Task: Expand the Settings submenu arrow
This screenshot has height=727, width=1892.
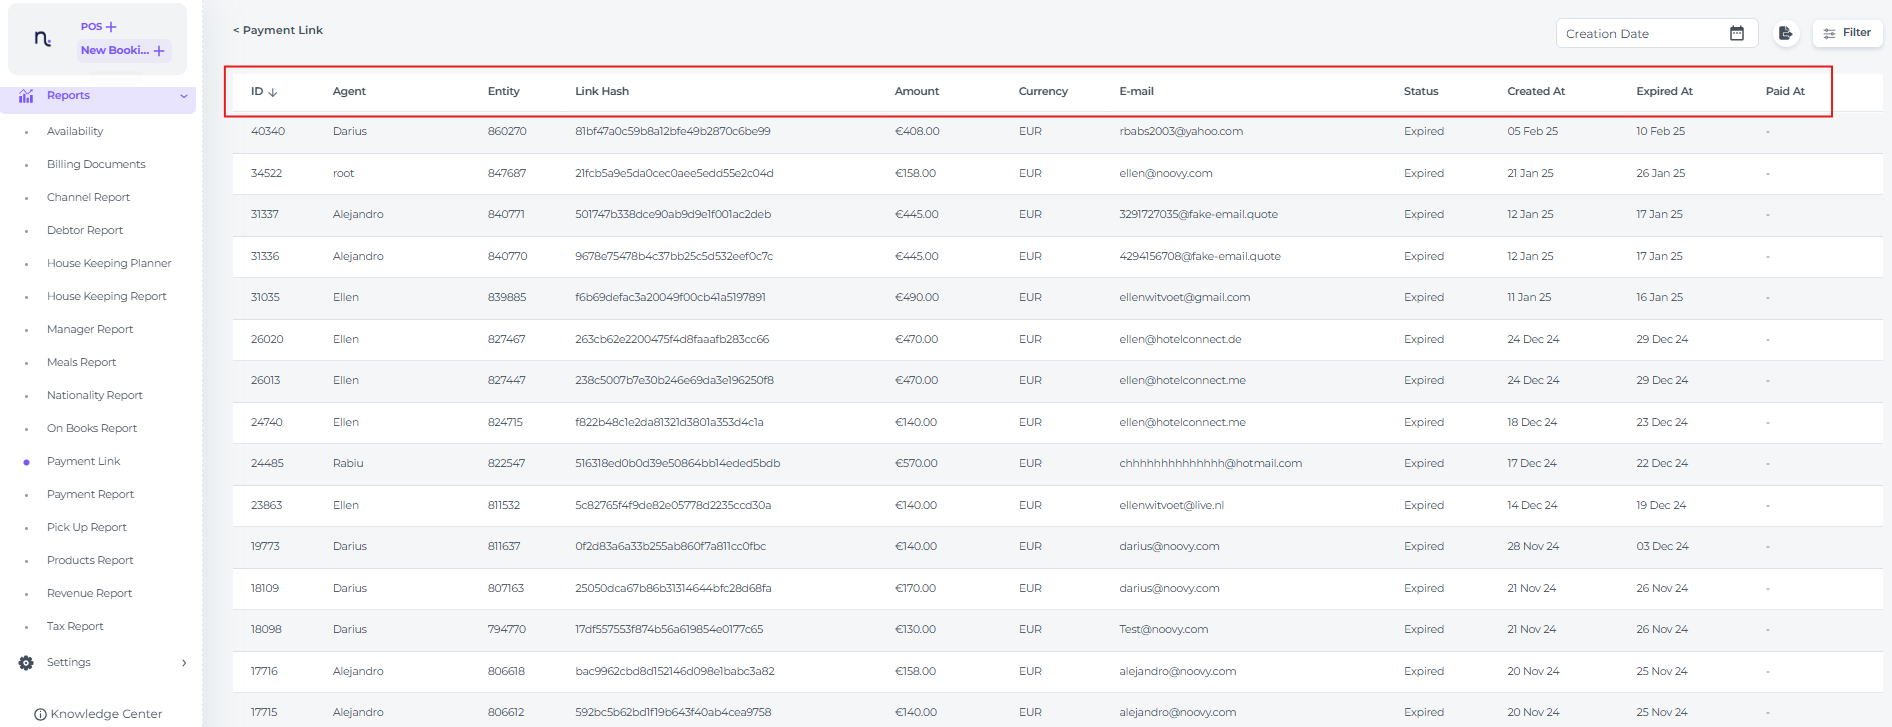Action: point(184,663)
